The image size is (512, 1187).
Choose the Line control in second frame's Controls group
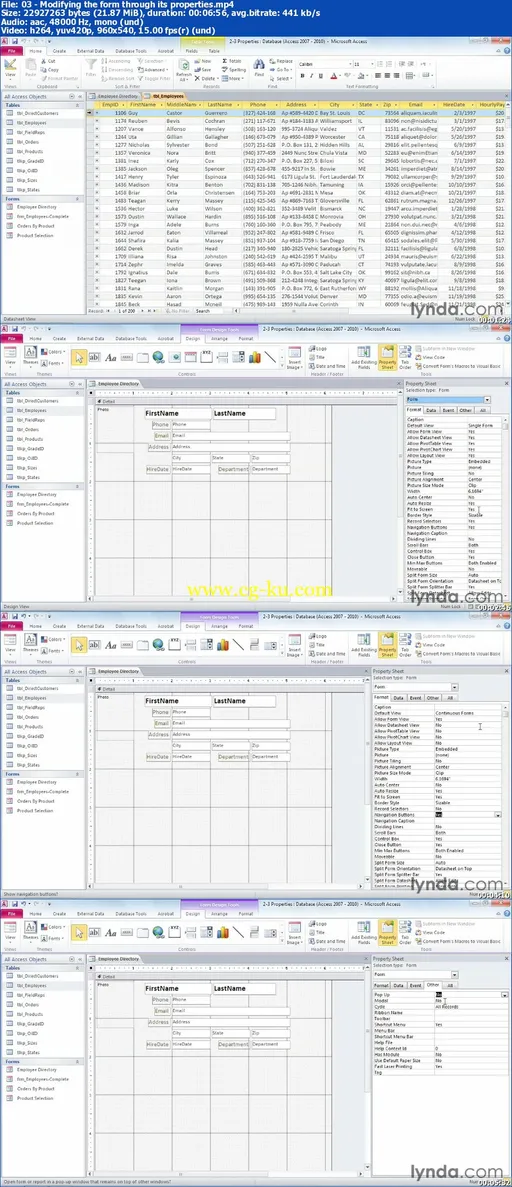pos(270,357)
